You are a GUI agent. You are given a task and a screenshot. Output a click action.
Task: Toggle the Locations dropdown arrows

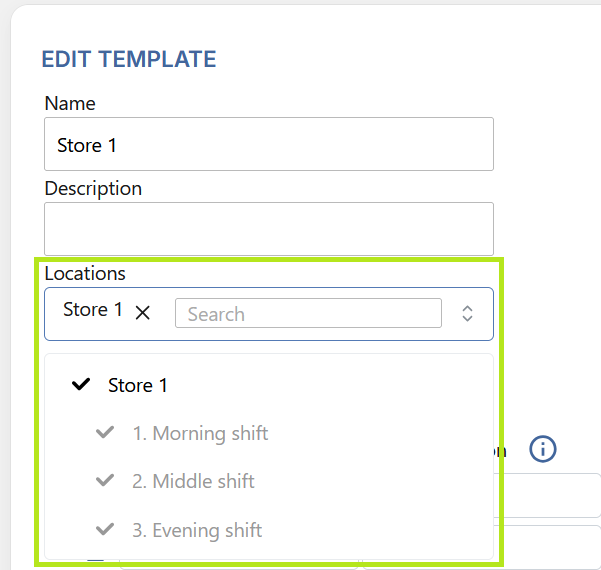pyautogui.click(x=467, y=314)
